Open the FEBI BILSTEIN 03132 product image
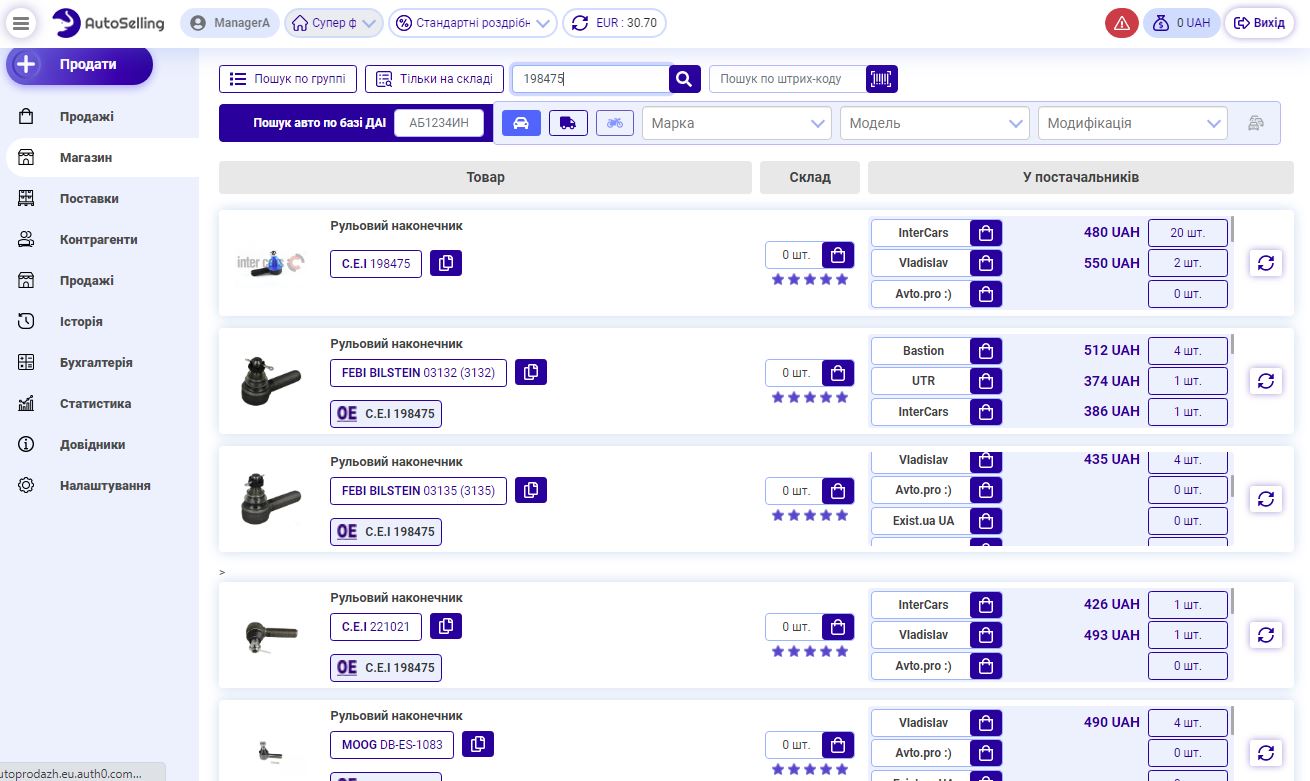 click(270, 381)
